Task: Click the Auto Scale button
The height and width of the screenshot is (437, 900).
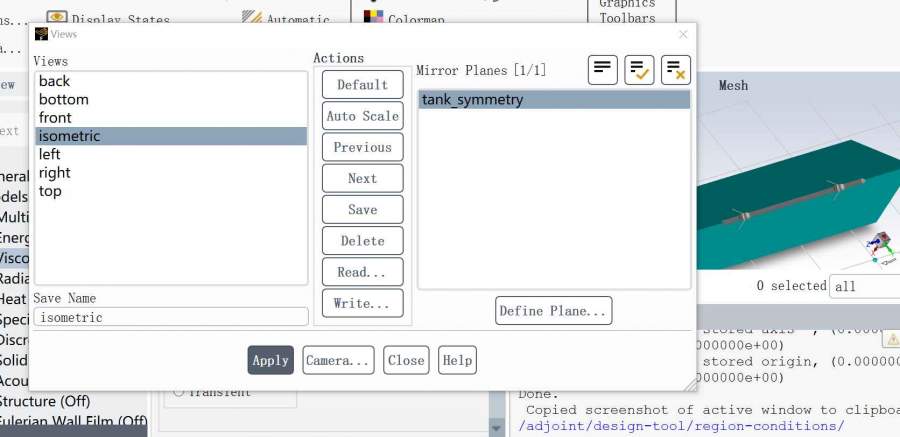Action: point(362,116)
